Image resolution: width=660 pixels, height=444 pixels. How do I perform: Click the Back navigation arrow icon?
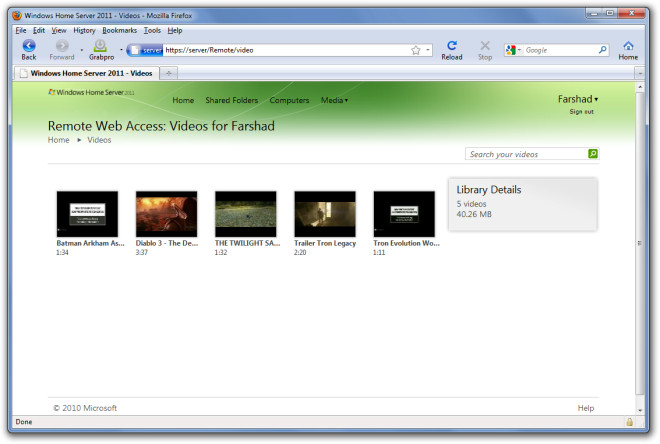29,45
